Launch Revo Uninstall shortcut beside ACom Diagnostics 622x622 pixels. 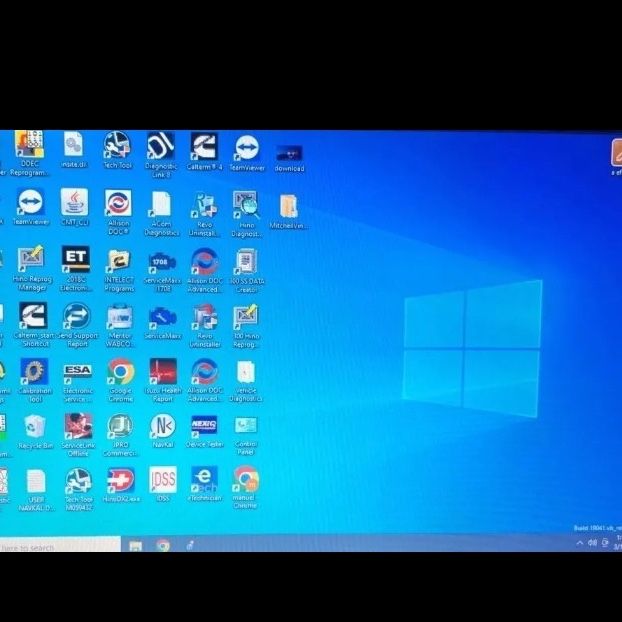pyautogui.click(x=204, y=214)
